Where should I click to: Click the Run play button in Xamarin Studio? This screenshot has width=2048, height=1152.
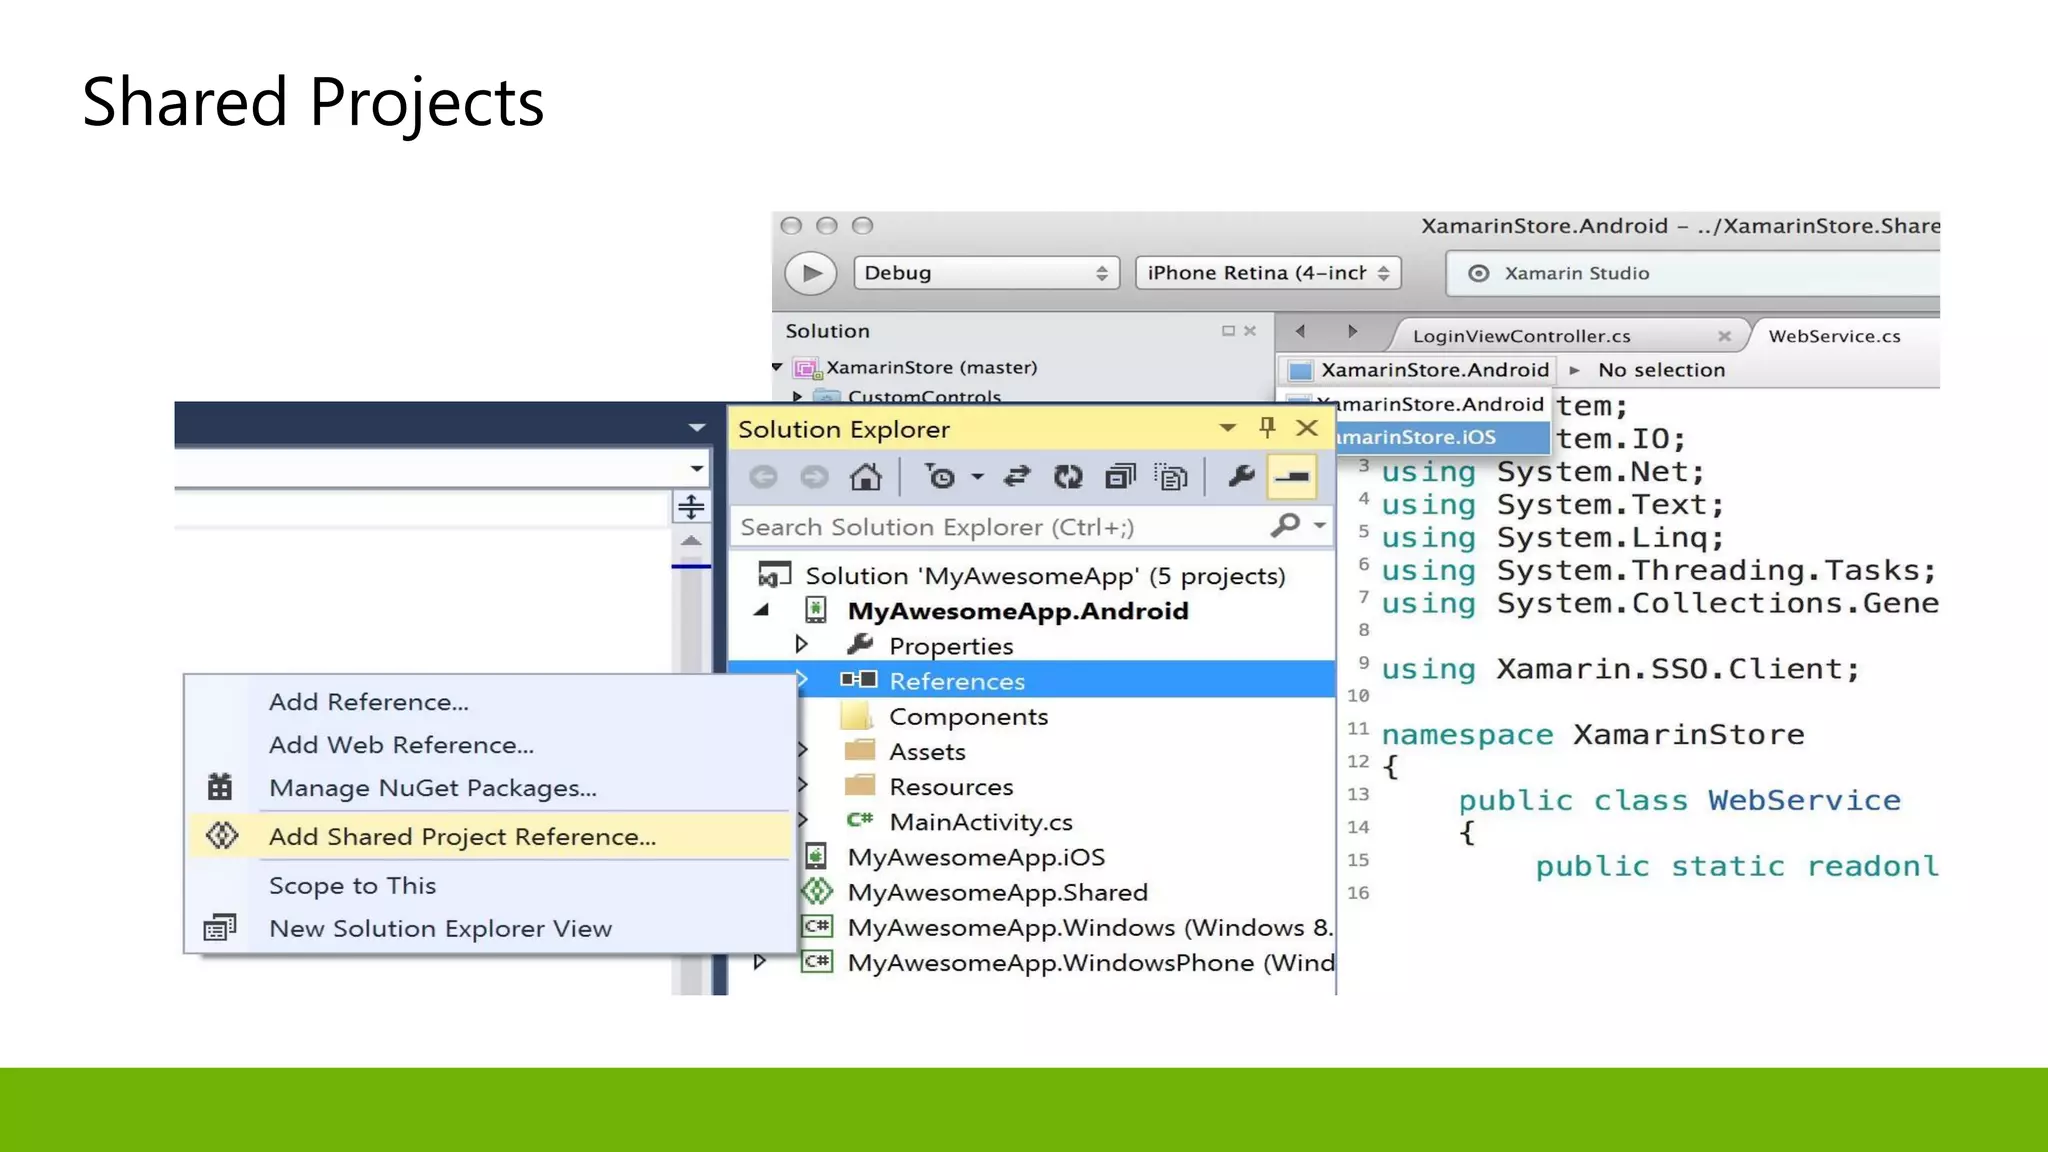point(810,273)
